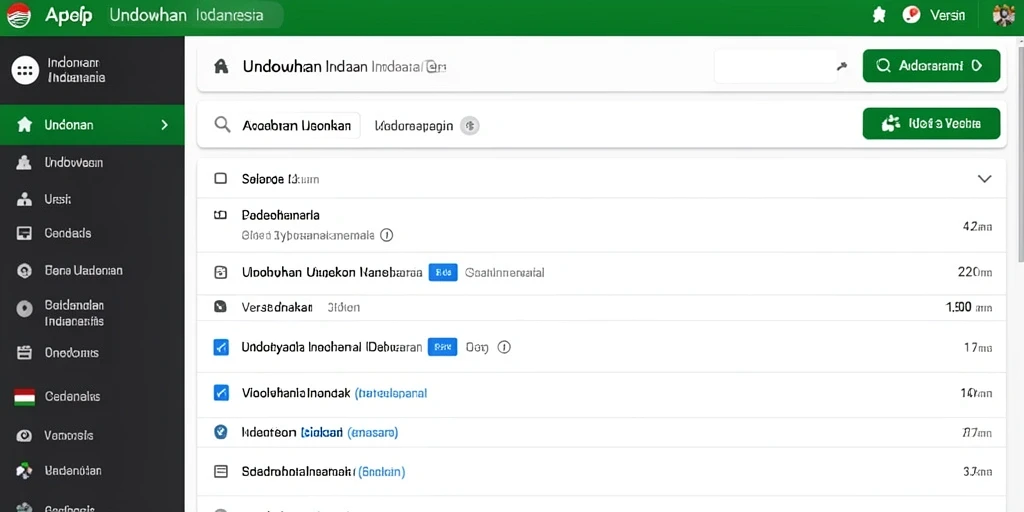Click the green button with group icon
This screenshot has height=512, width=1024.
pos(931,123)
